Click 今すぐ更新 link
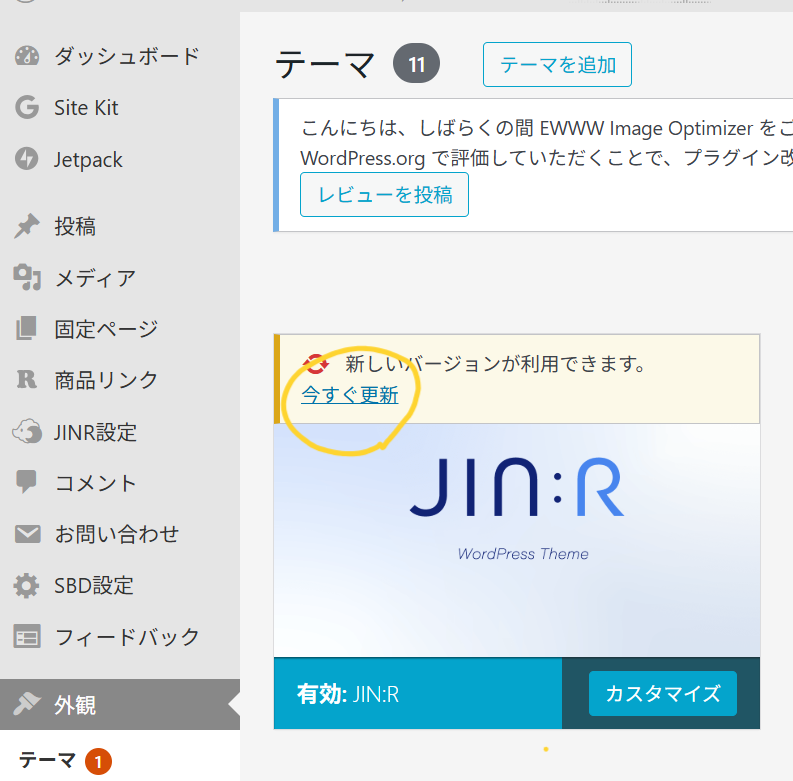This screenshot has height=781, width=793. click(x=349, y=395)
